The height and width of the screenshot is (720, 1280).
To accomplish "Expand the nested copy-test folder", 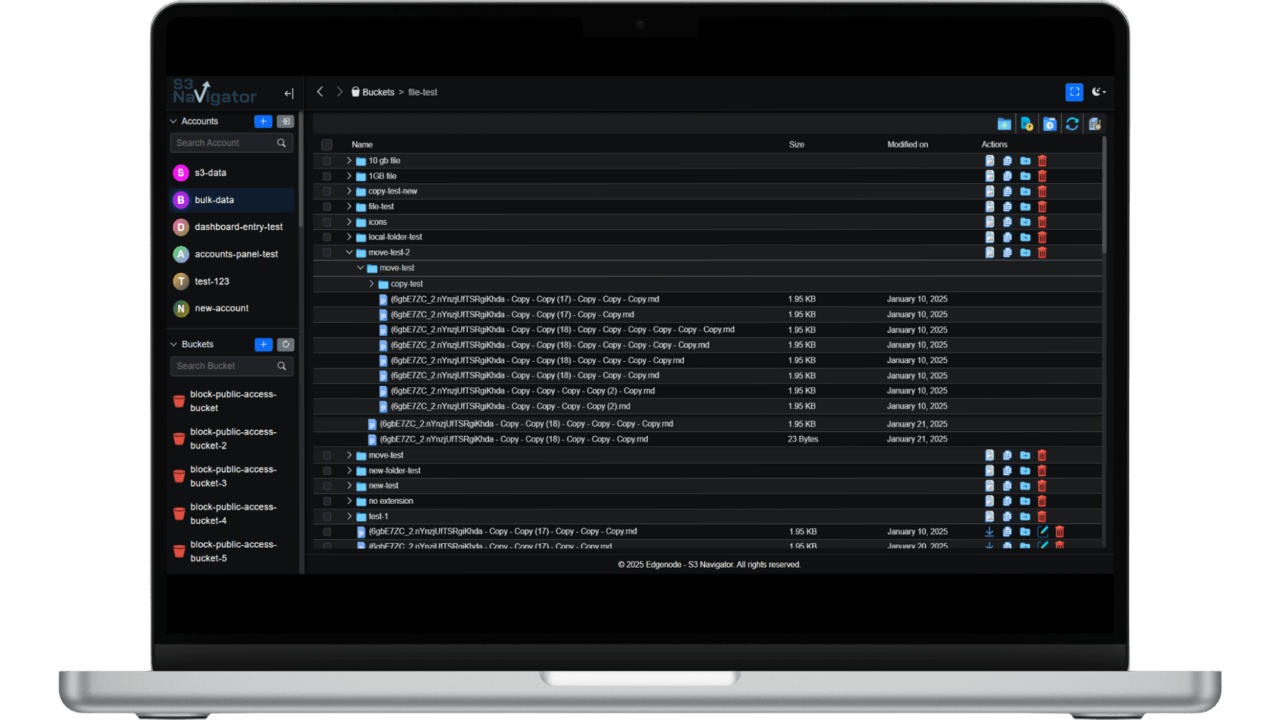I will tap(371, 284).
